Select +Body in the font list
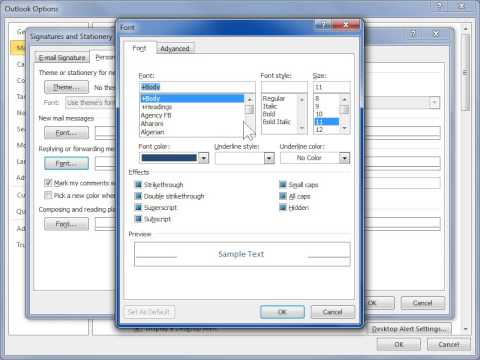The width and height of the screenshot is (480, 360). [192, 98]
